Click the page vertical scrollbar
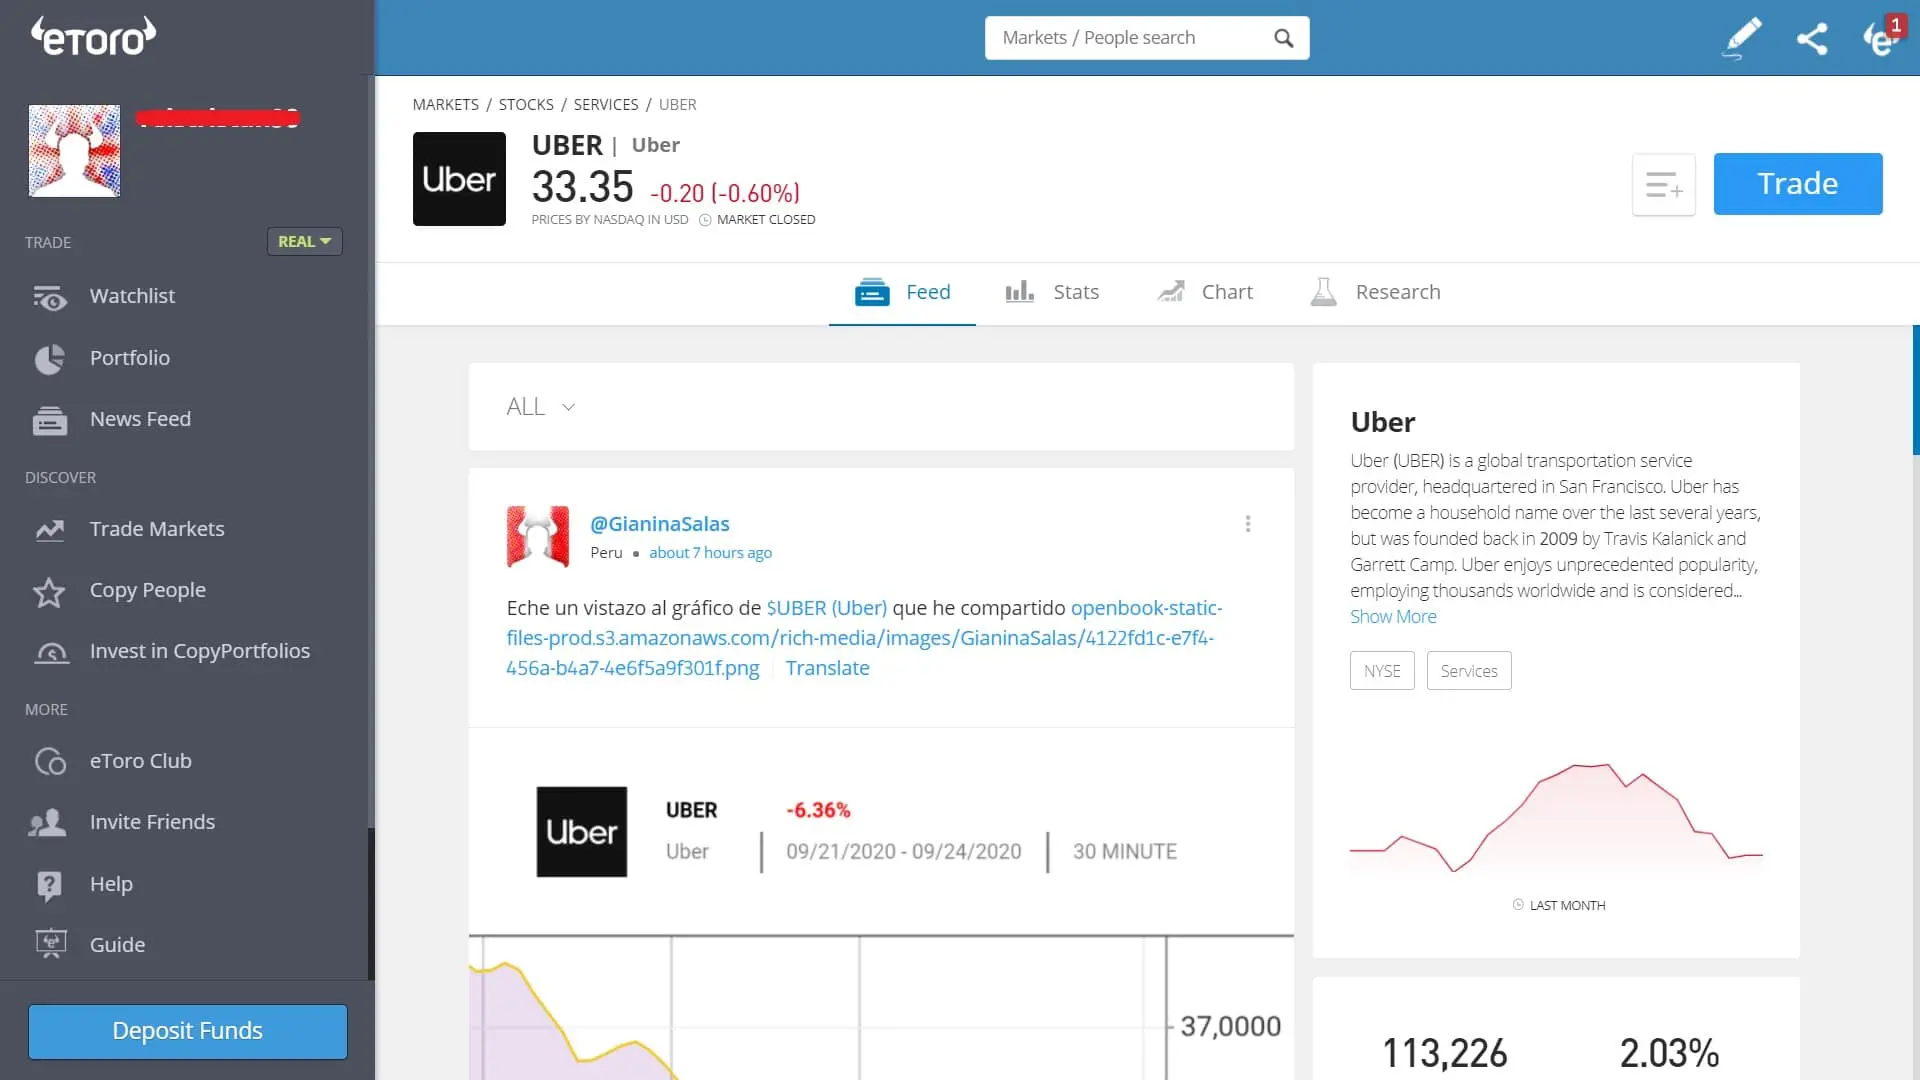 coord(1915,390)
